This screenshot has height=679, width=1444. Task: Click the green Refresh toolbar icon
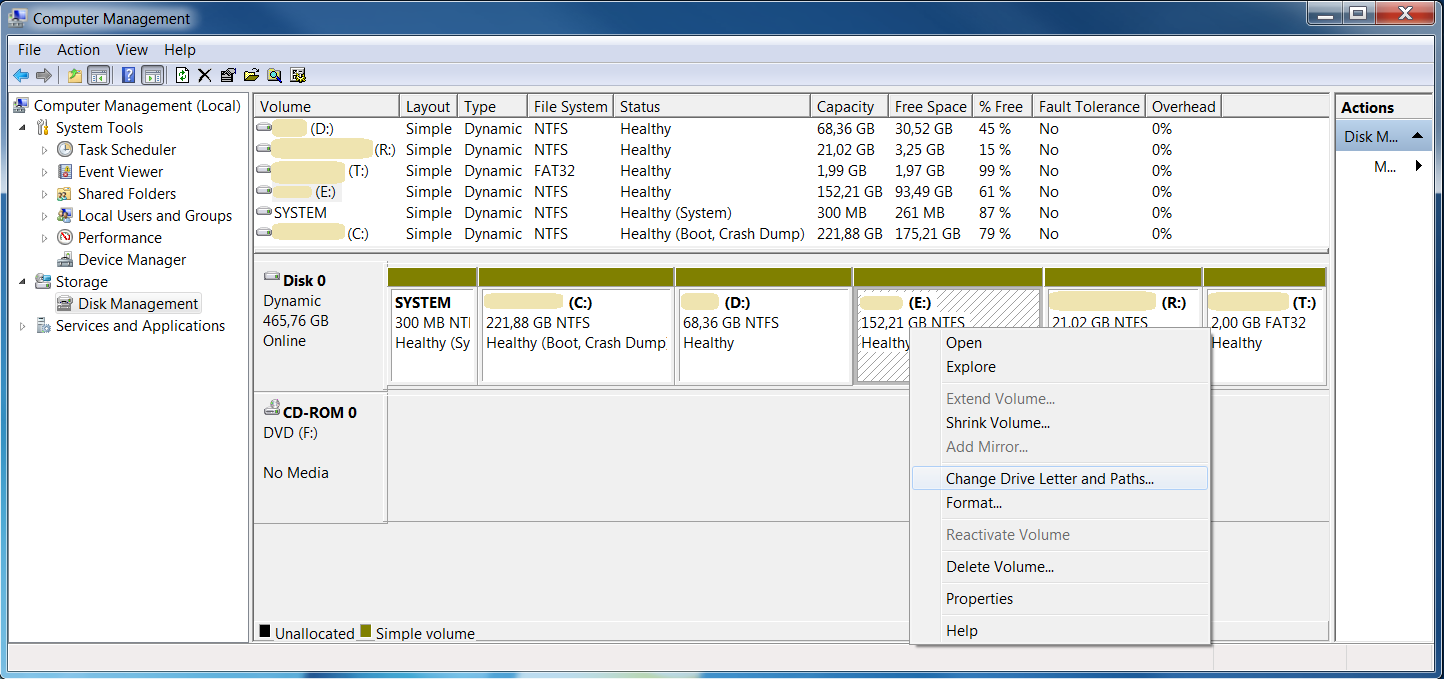click(182, 75)
